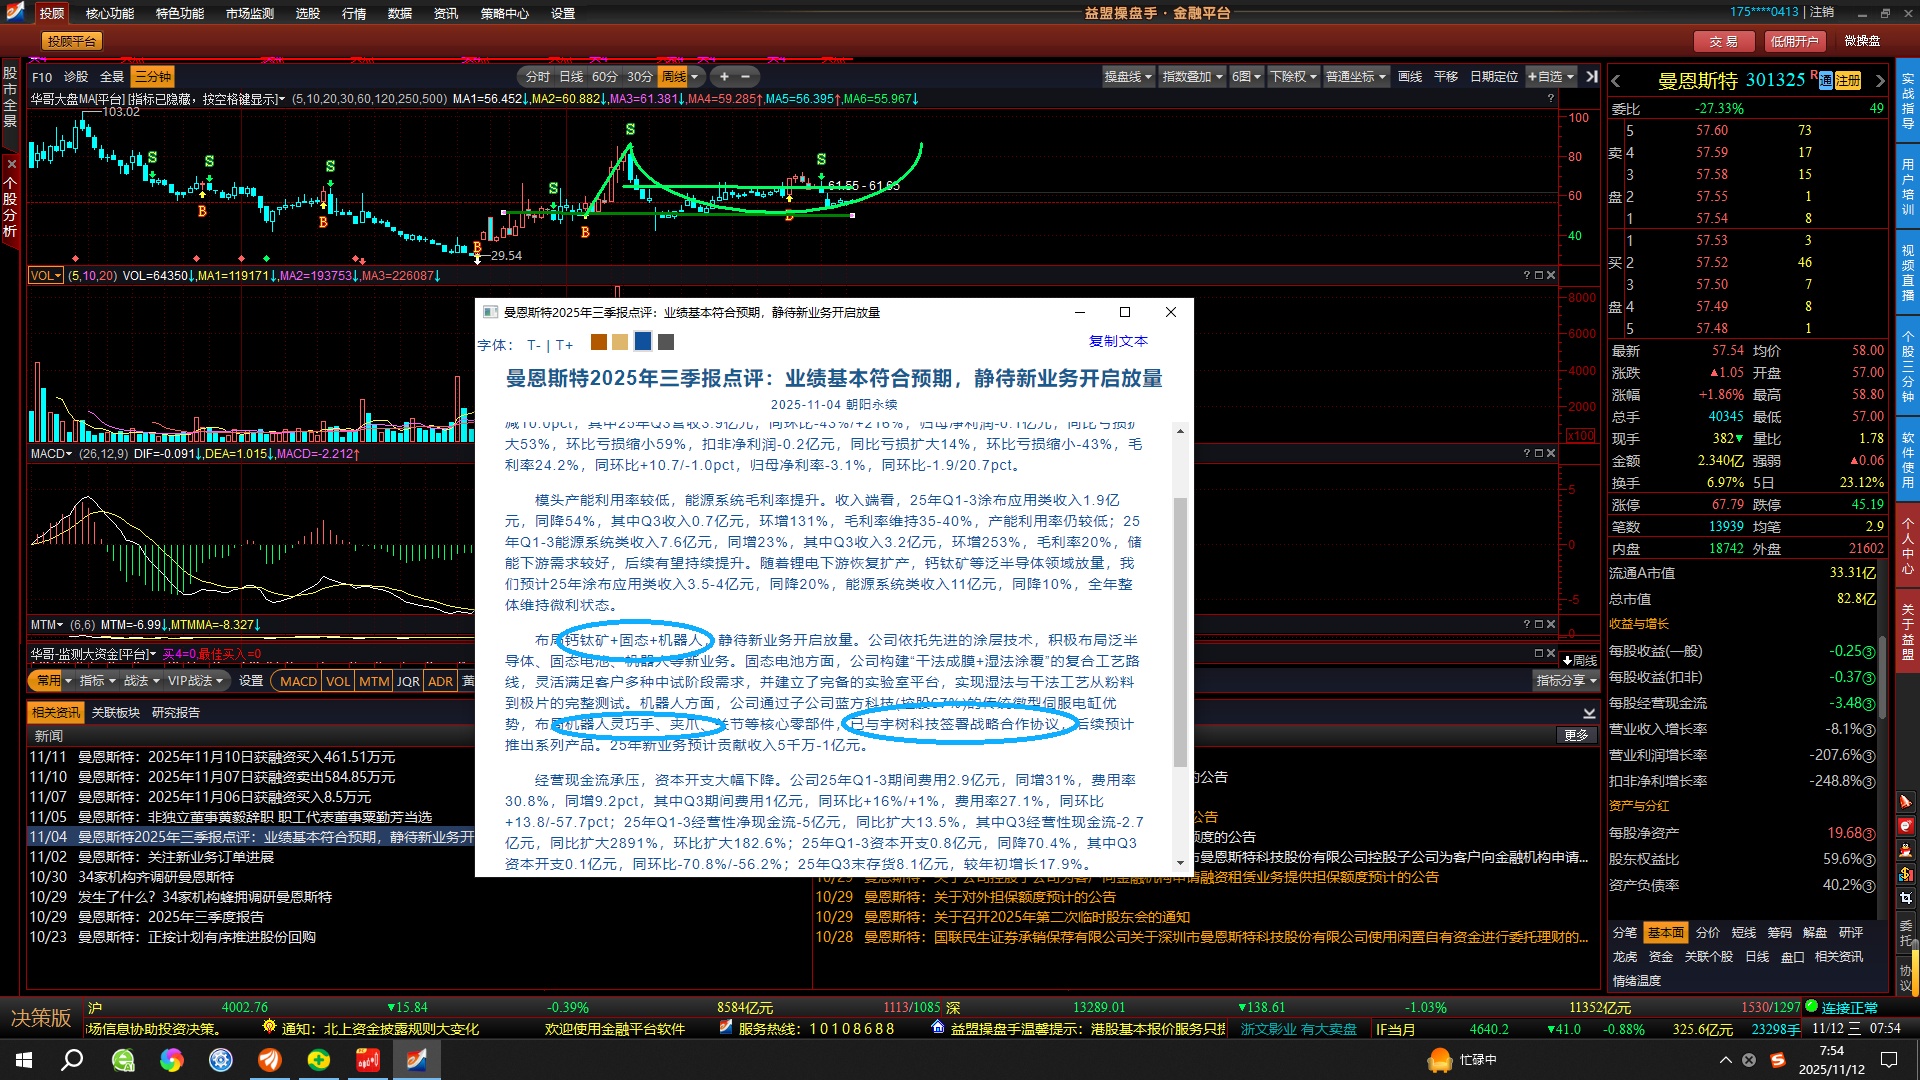Click the red 交易 button
The height and width of the screenshot is (1080, 1920).
click(1723, 41)
